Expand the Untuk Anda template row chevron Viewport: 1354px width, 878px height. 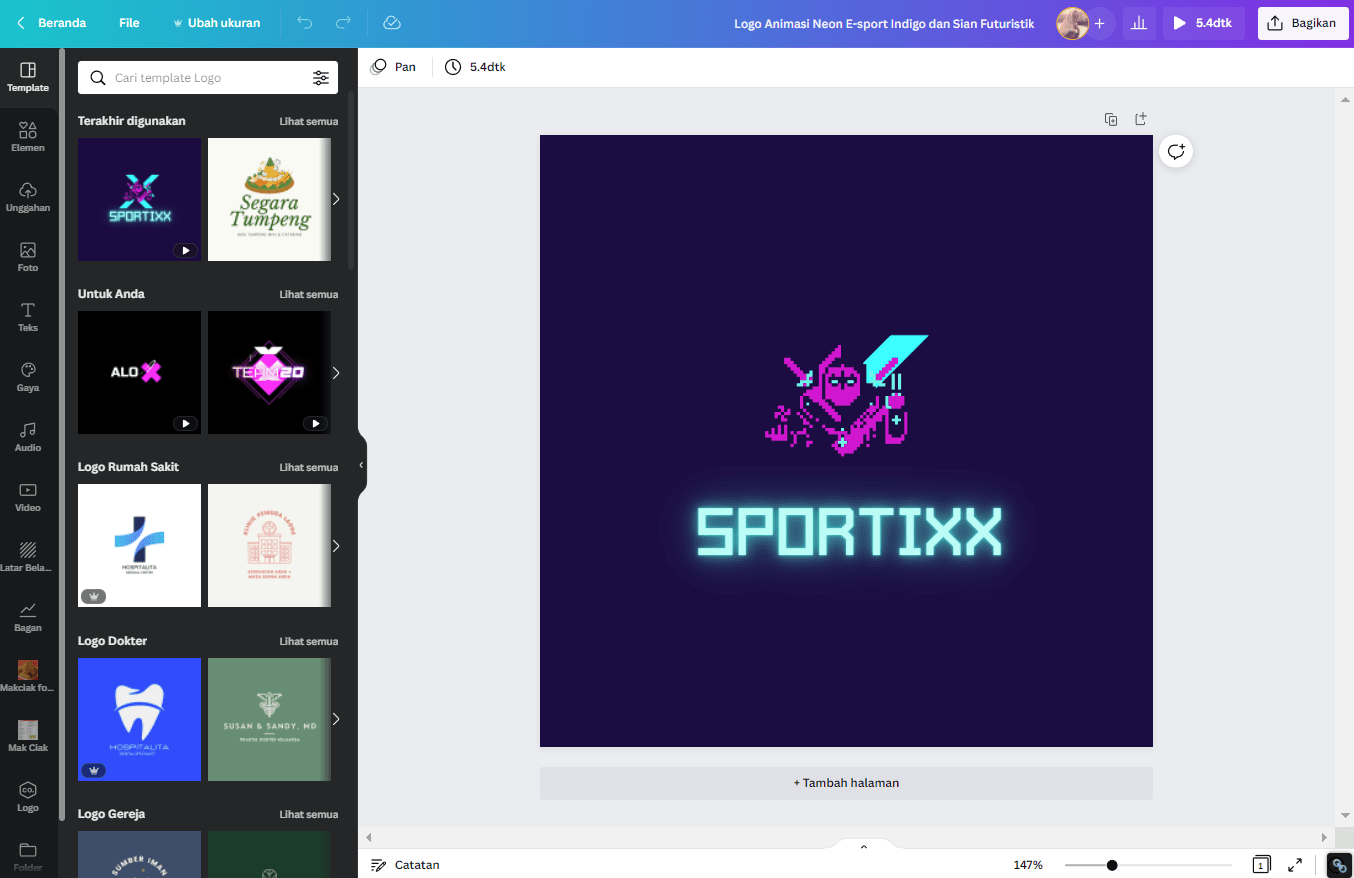point(335,372)
